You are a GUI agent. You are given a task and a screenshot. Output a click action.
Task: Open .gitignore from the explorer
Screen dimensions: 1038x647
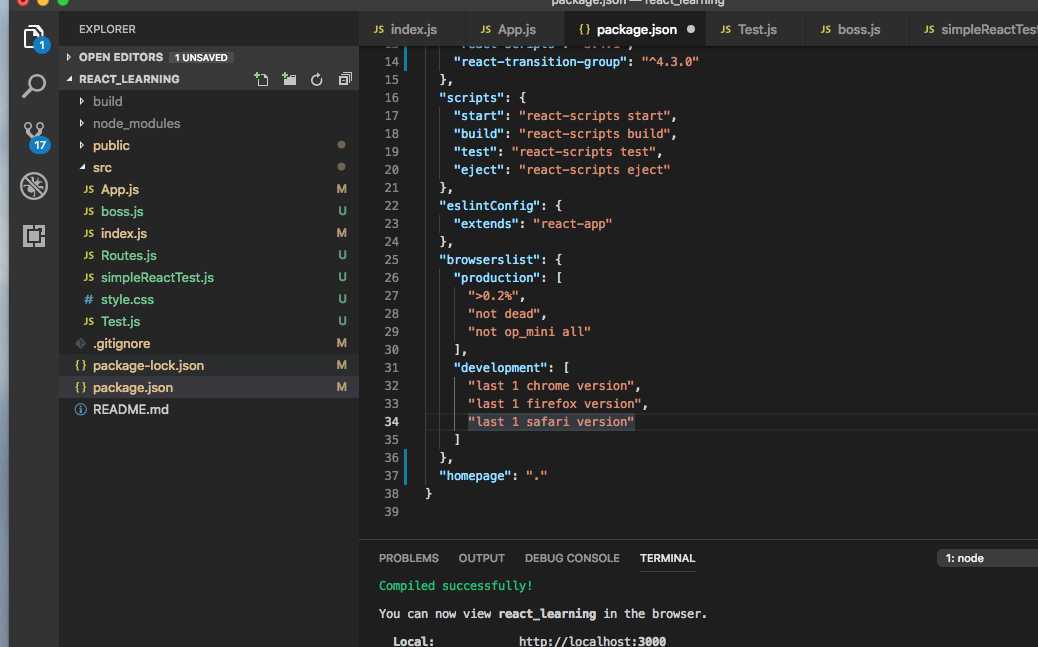[x=121, y=343]
